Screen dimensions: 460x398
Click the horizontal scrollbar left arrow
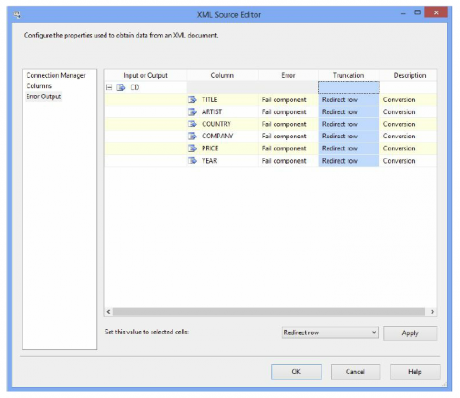pyautogui.click(x=108, y=312)
